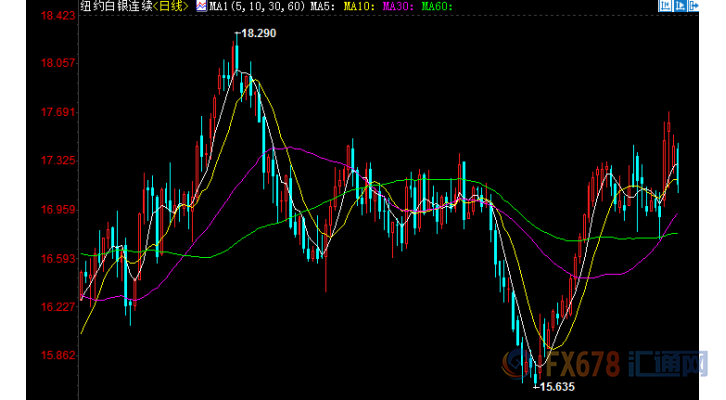Click the 汇通网 watermark text
The height and width of the screenshot is (400, 726).
(669, 364)
